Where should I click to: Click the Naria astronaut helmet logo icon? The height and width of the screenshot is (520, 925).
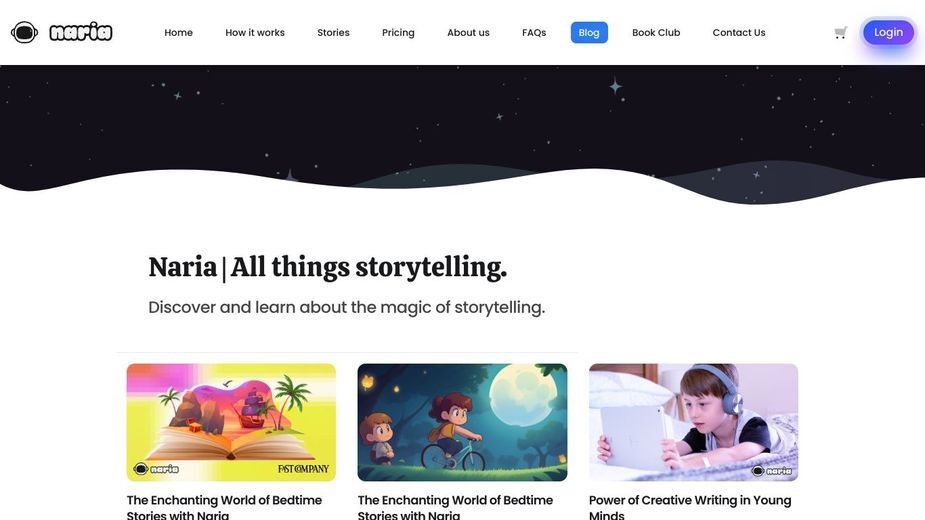[x=24, y=32]
